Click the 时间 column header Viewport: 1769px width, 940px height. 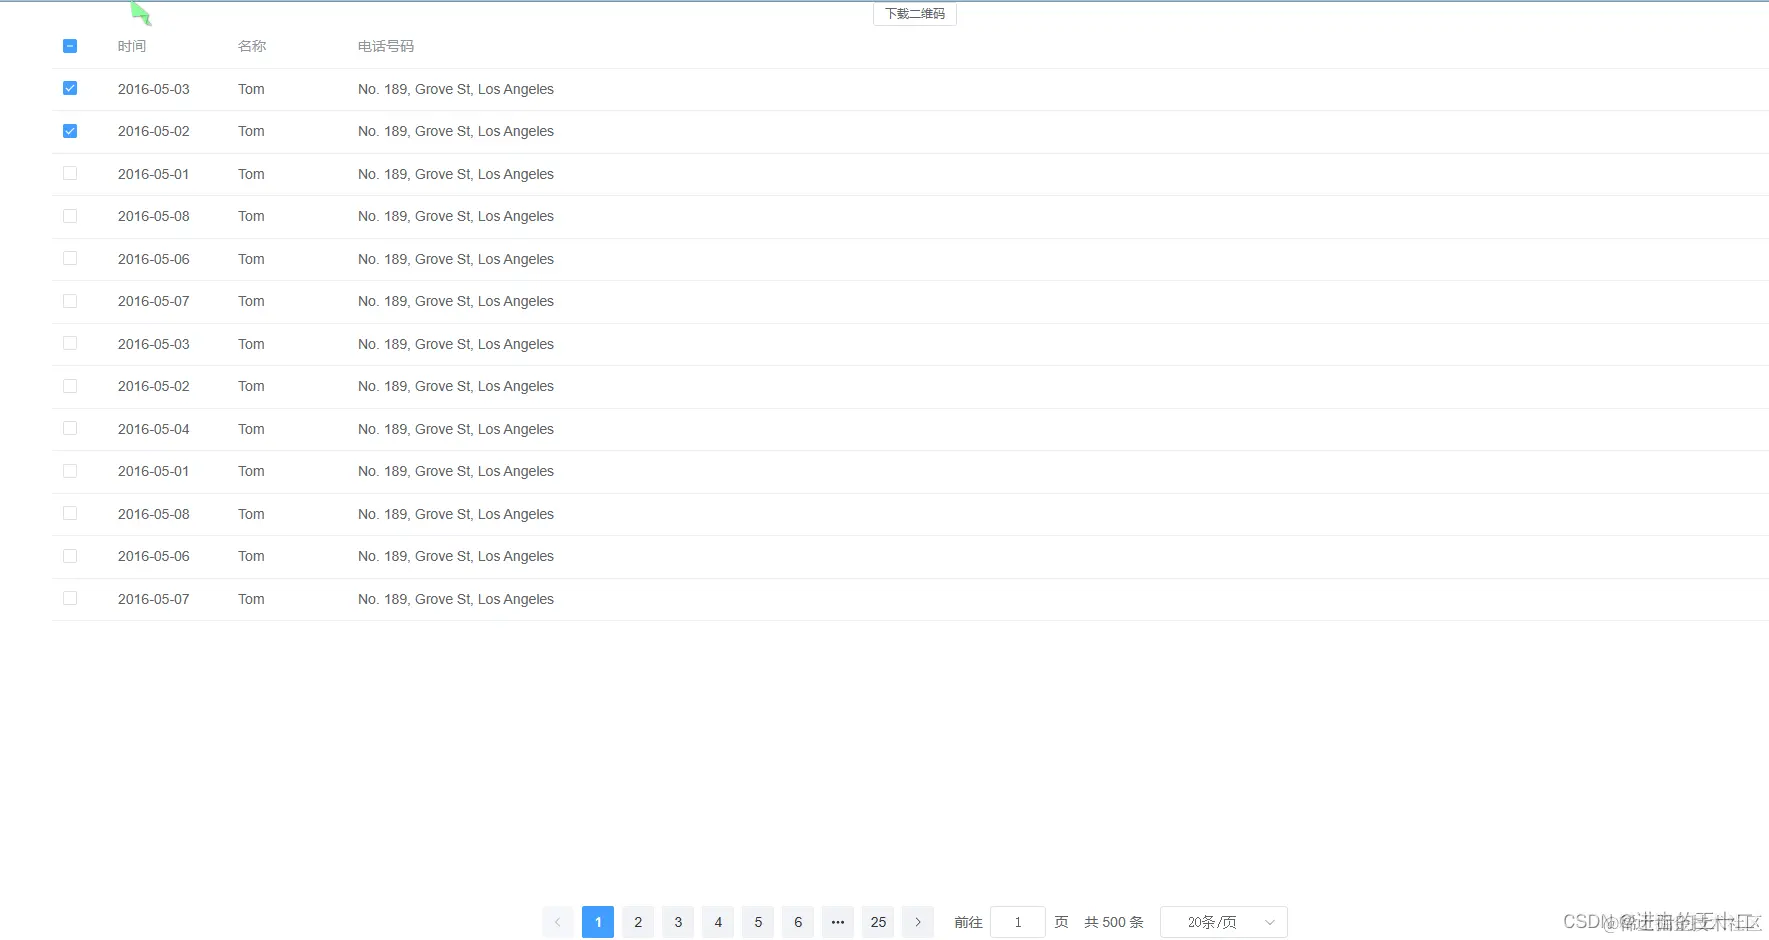pos(132,46)
